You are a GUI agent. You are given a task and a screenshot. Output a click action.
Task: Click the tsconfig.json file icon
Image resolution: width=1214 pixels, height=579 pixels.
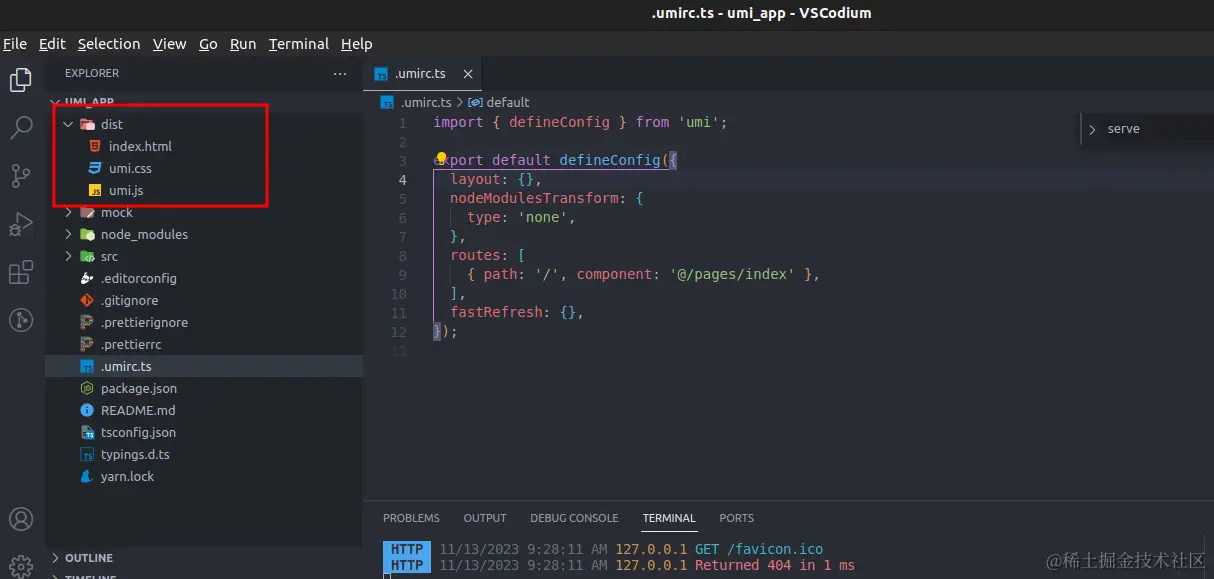87,432
